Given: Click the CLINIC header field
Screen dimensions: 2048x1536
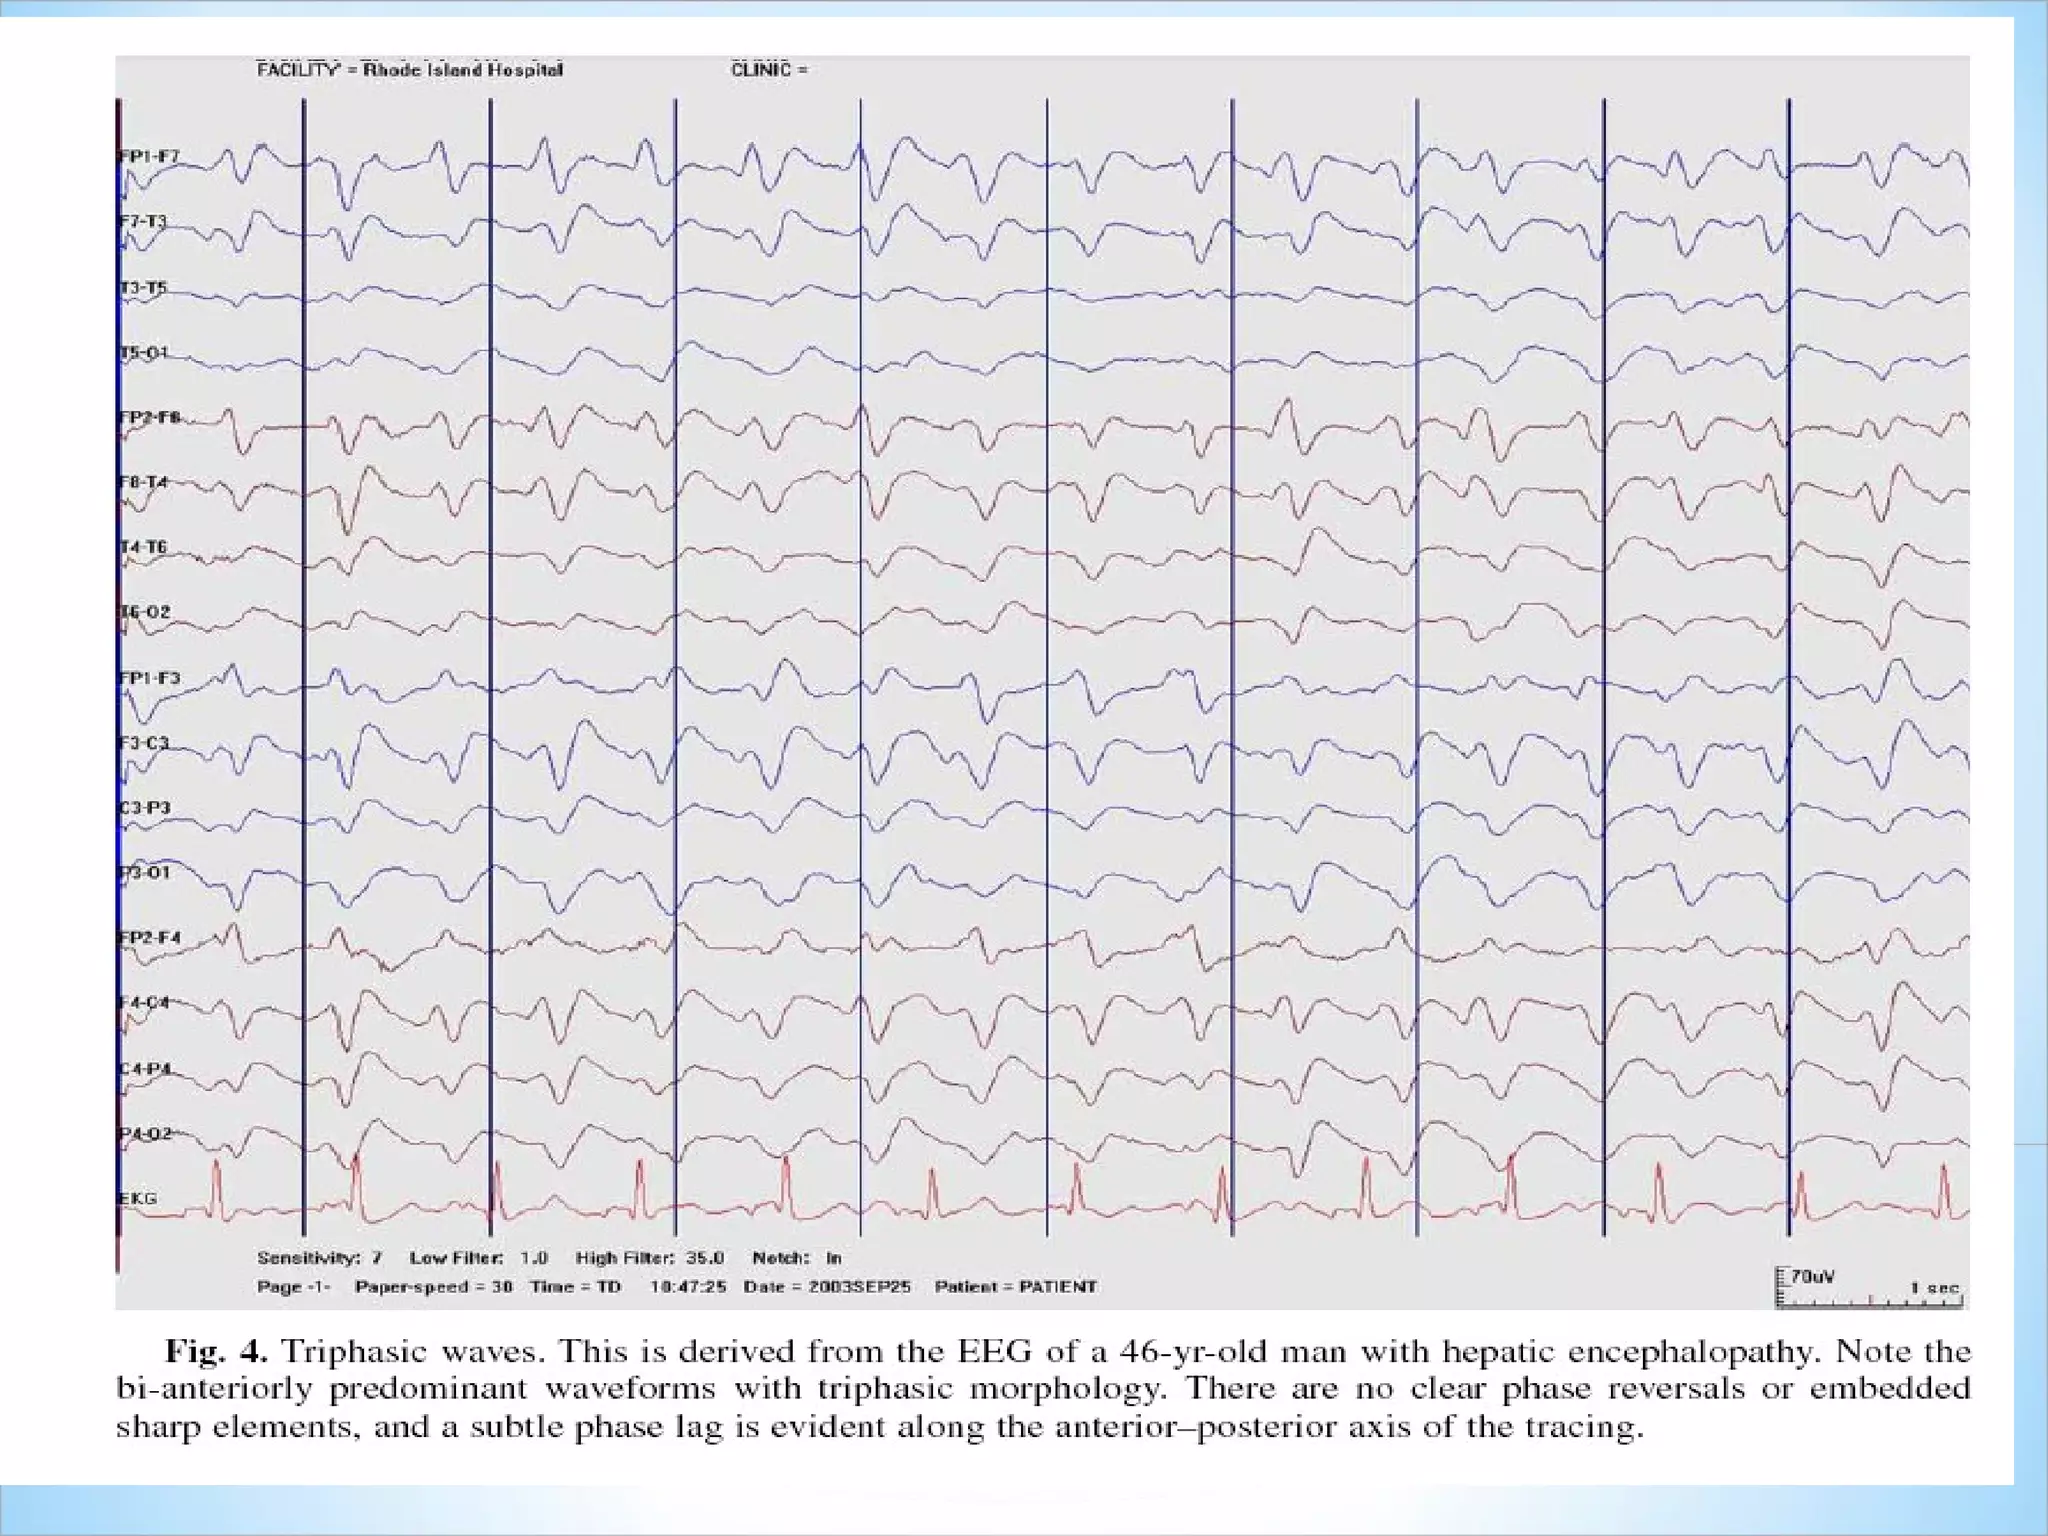Looking at the screenshot, I should (769, 70).
